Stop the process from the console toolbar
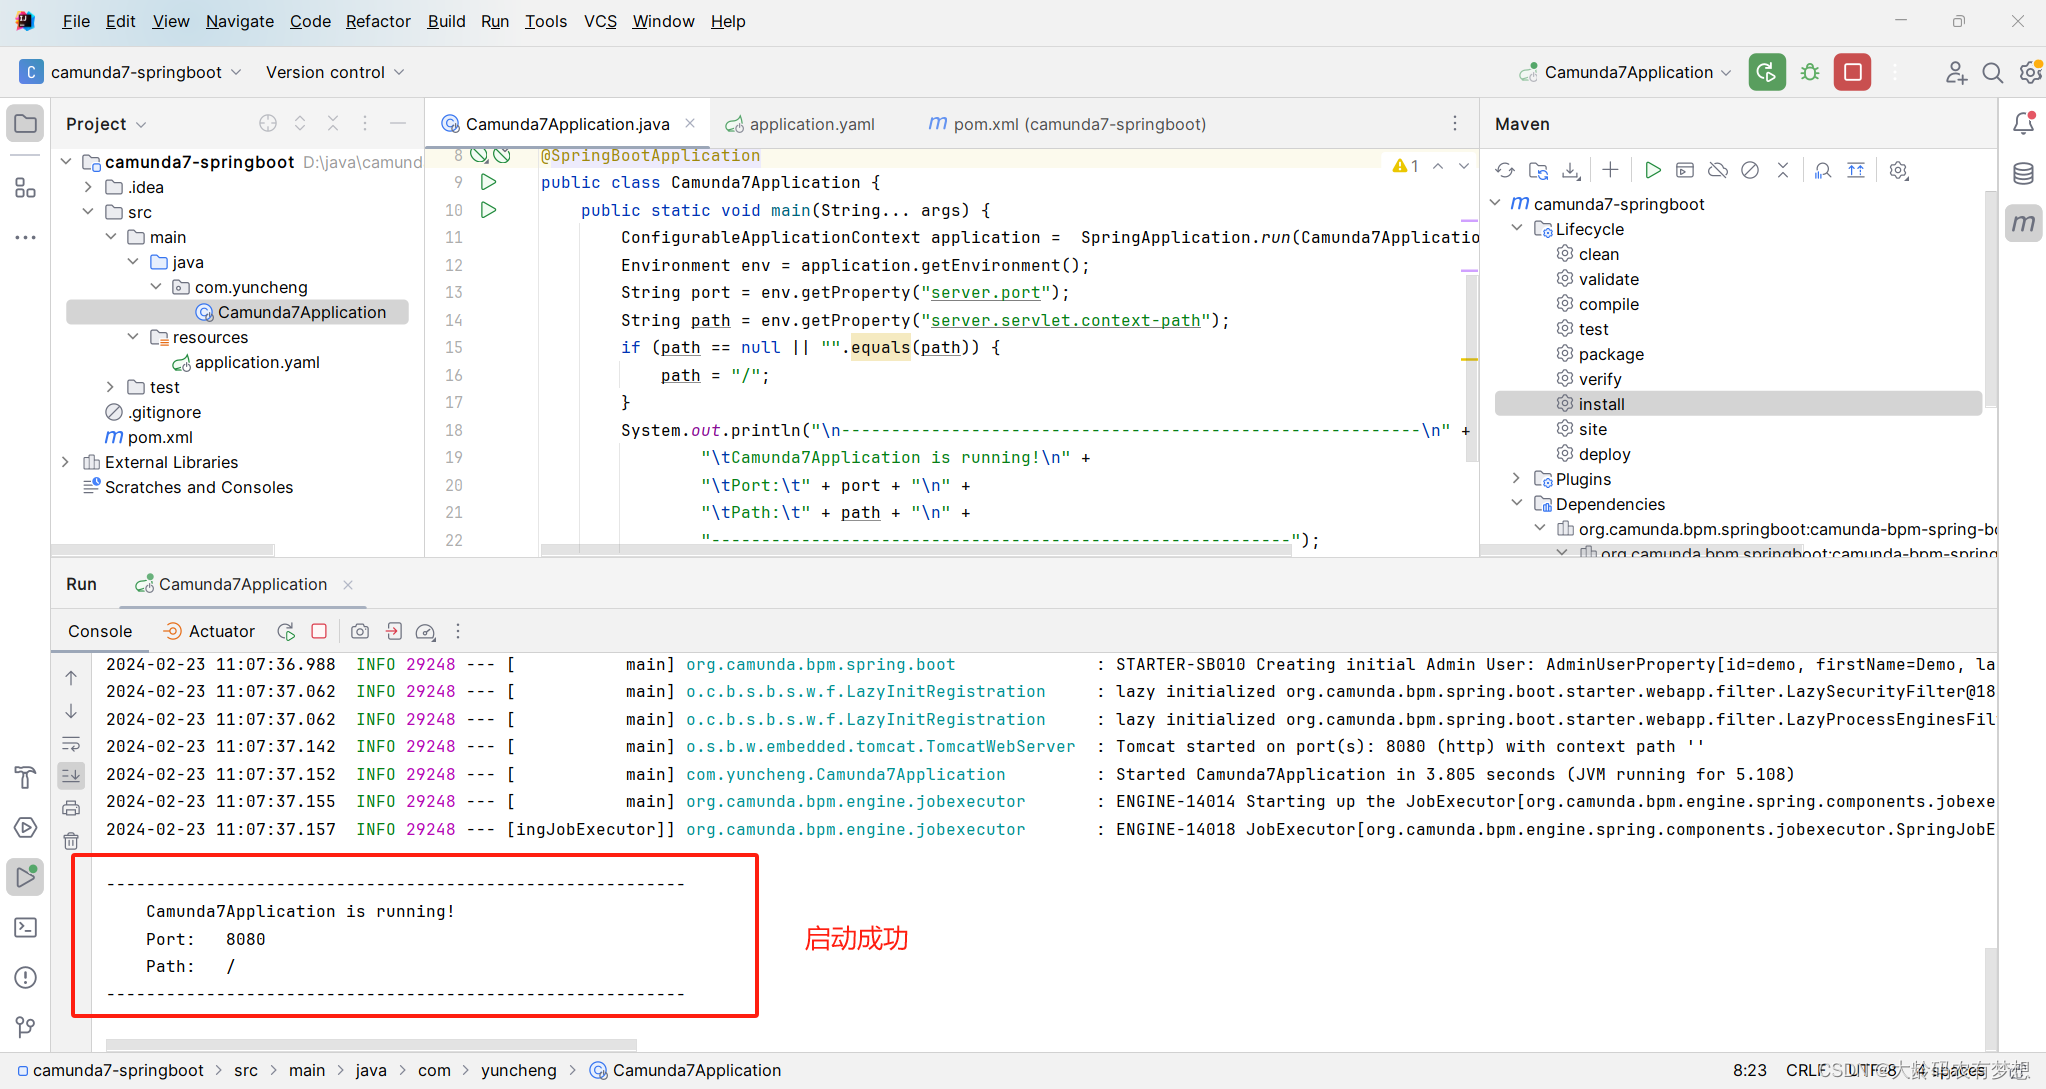The image size is (2046, 1089). click(319, 631)
